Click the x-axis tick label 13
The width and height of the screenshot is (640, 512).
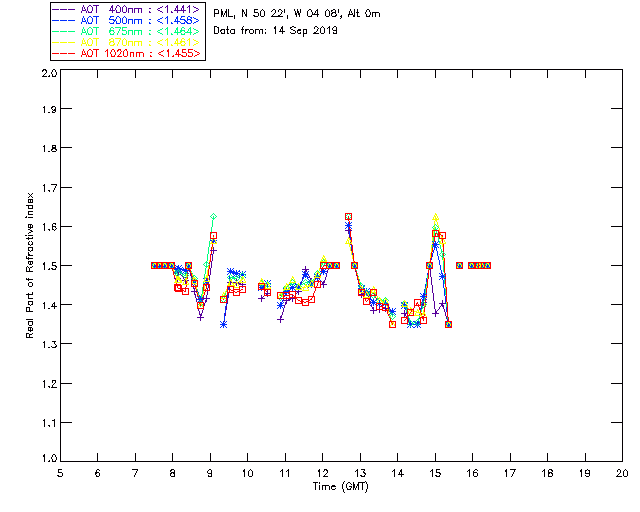[360, 473]
